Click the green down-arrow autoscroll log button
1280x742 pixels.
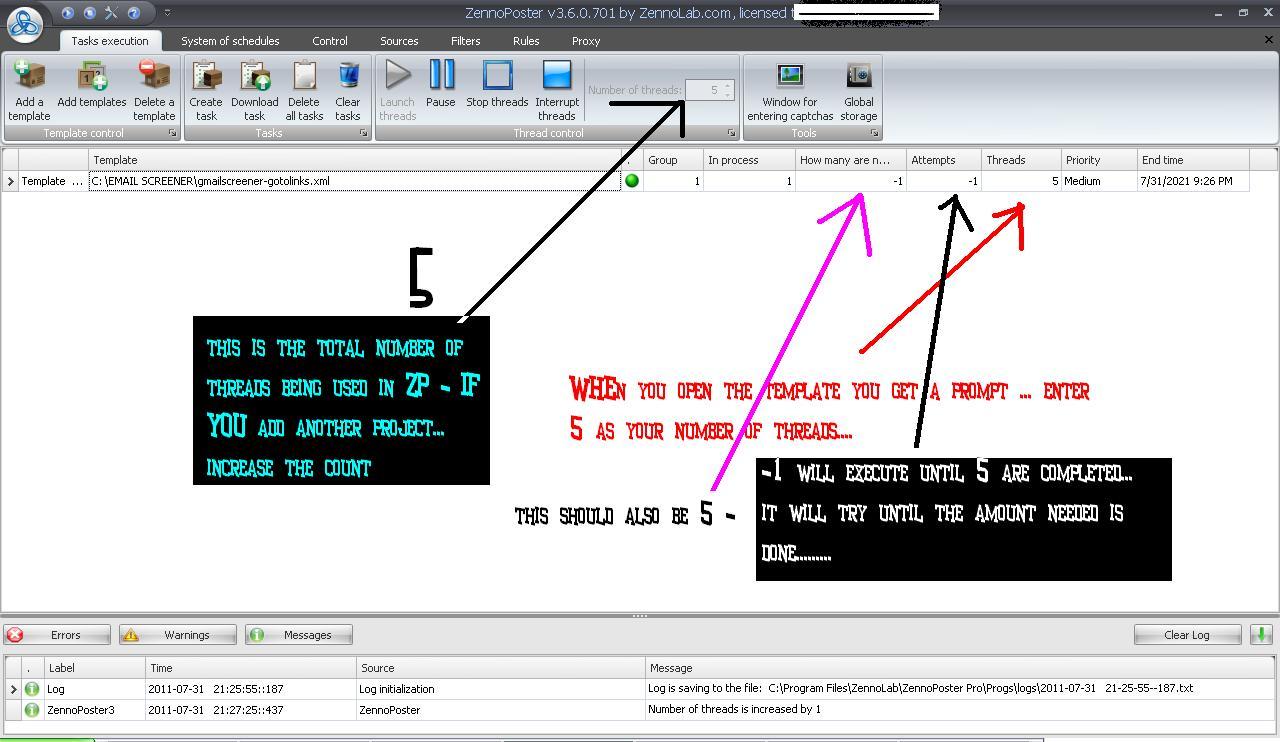click(1261, 635)
